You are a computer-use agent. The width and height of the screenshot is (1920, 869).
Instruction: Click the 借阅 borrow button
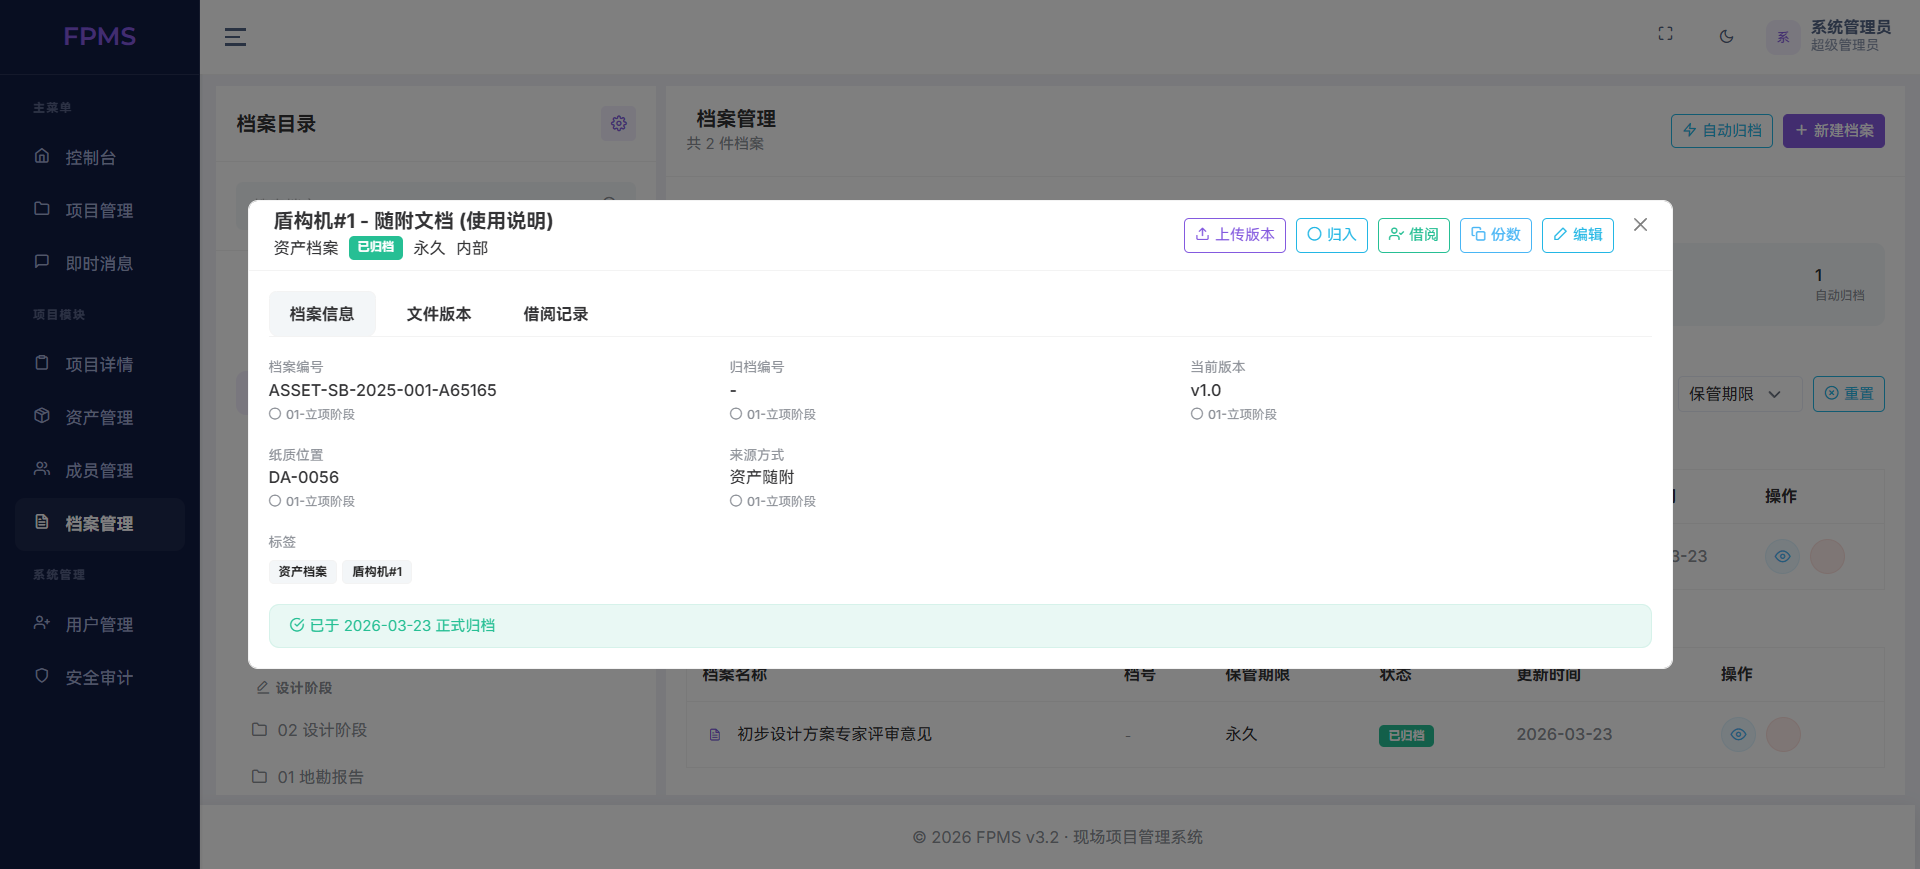pyautogui.click(x=1413, y=235)
